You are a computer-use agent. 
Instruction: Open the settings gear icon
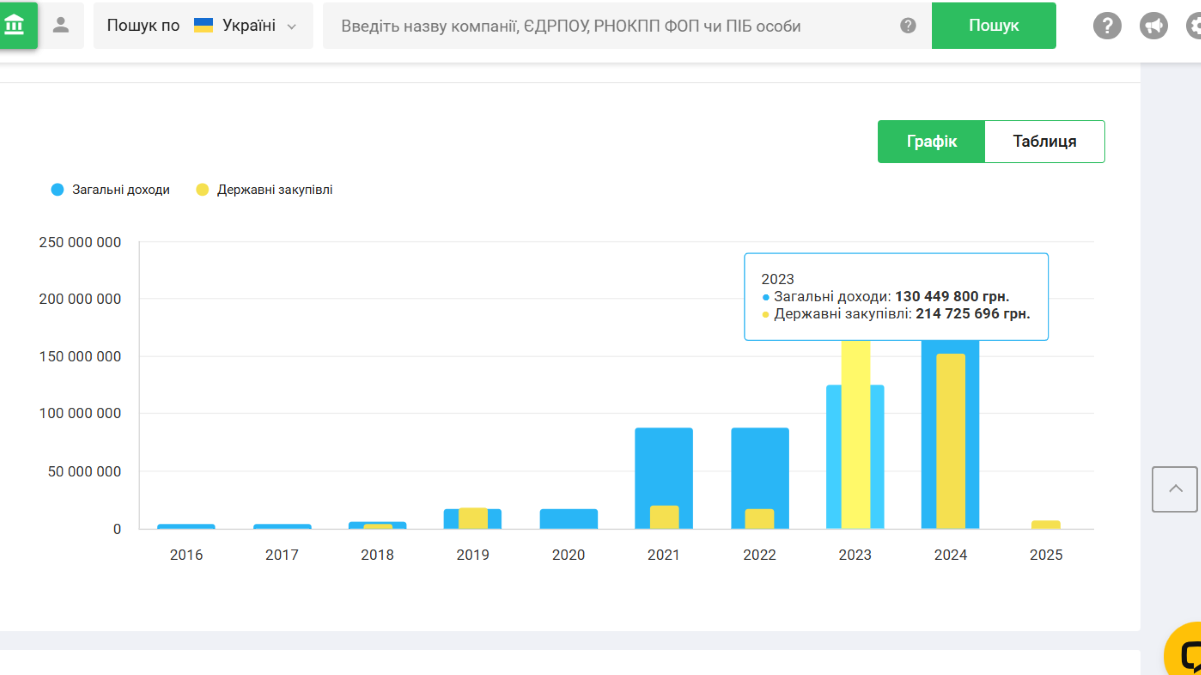(x=1193, y=26)
